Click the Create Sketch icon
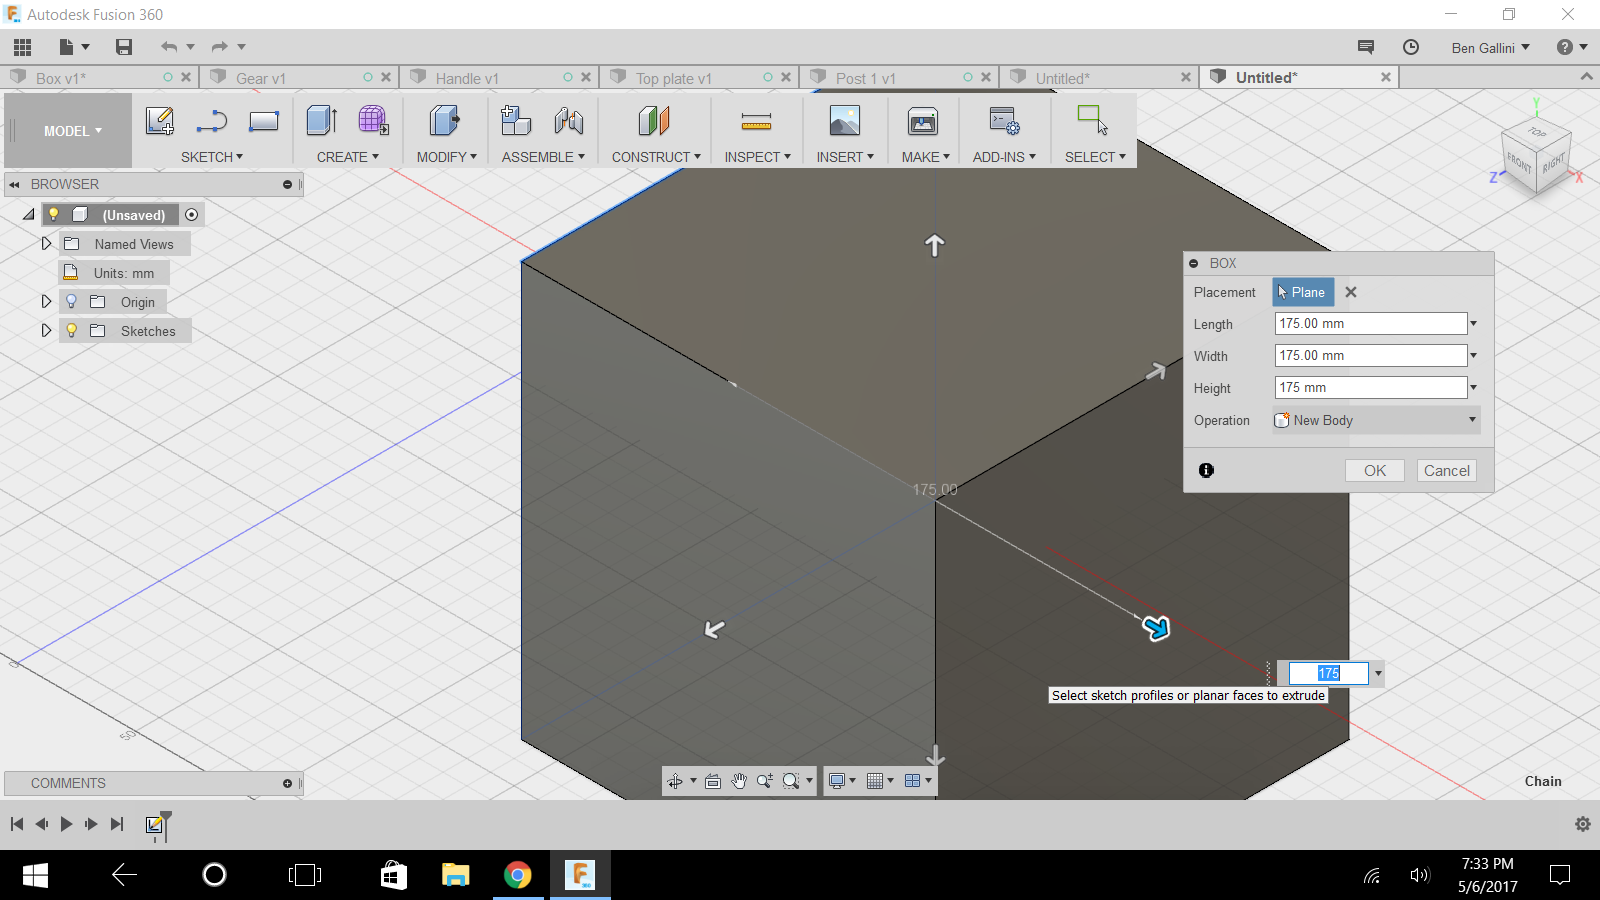 tap(160, 121)
